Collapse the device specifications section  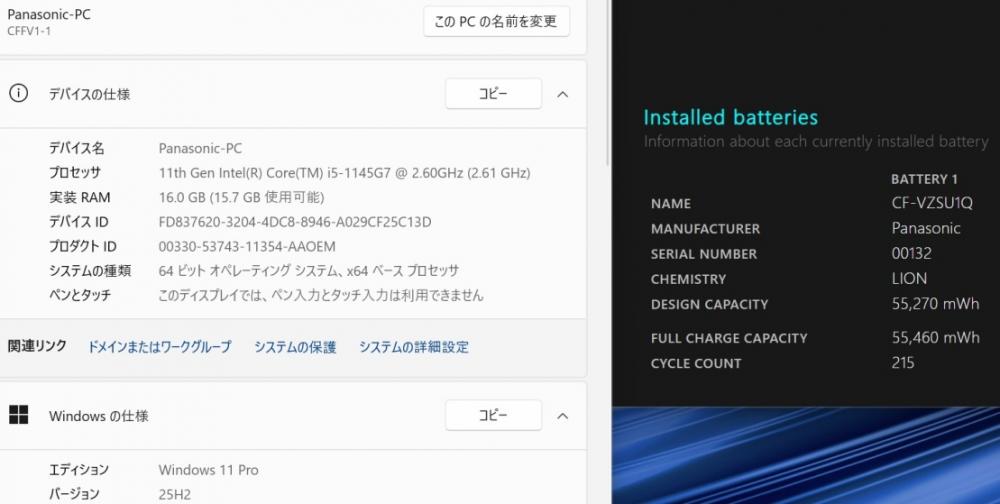[562, 94]
